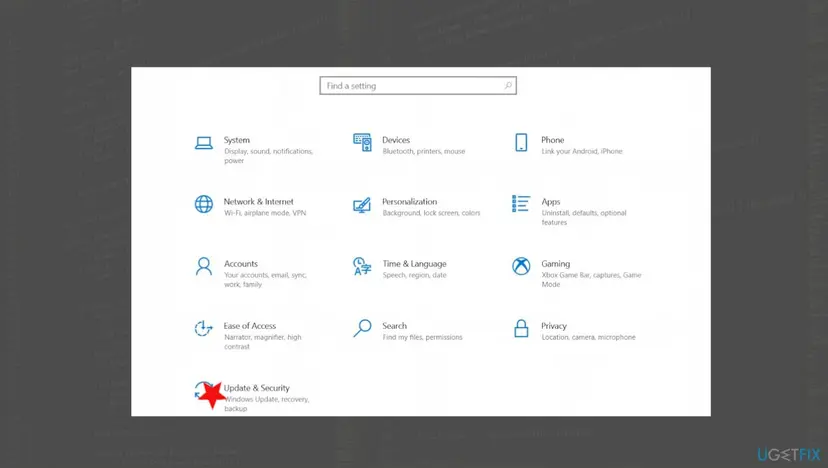Open the Personalization title
828x468 pixels.
coord(410,202)
